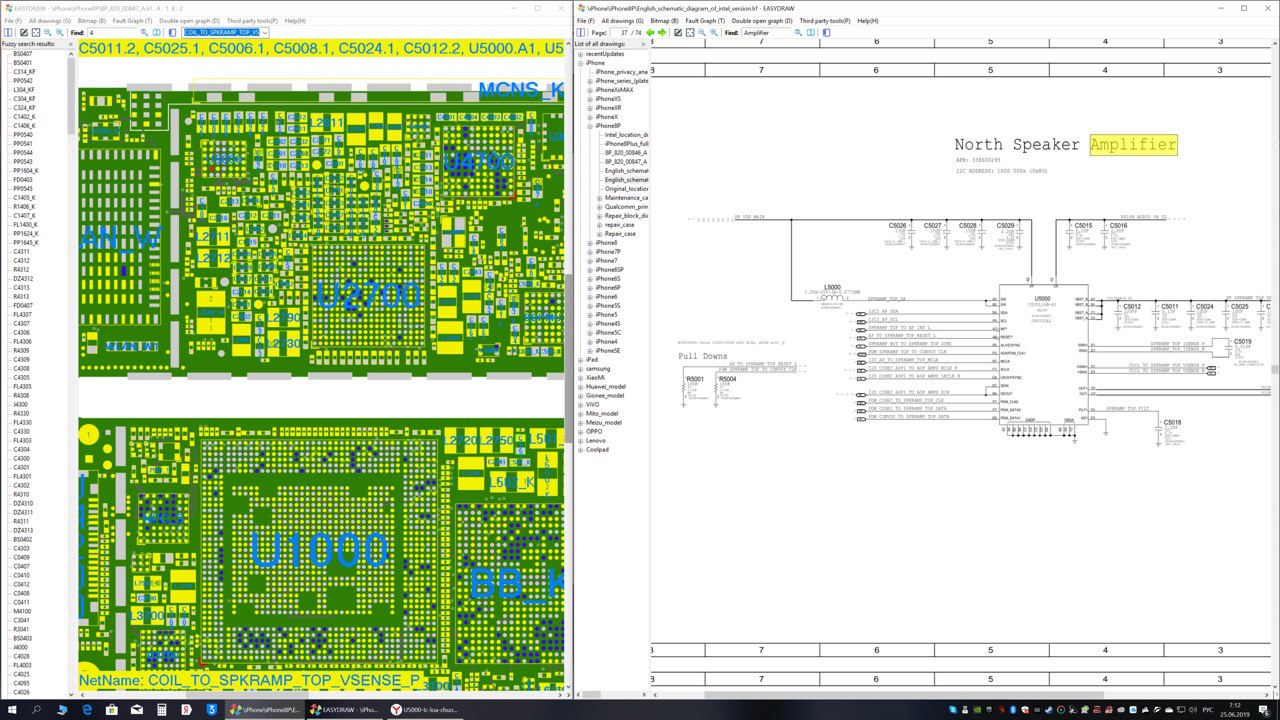Click the open-book icon in left window toolbar
This screenshot has height=720, width=1280.
click(158, 33)
